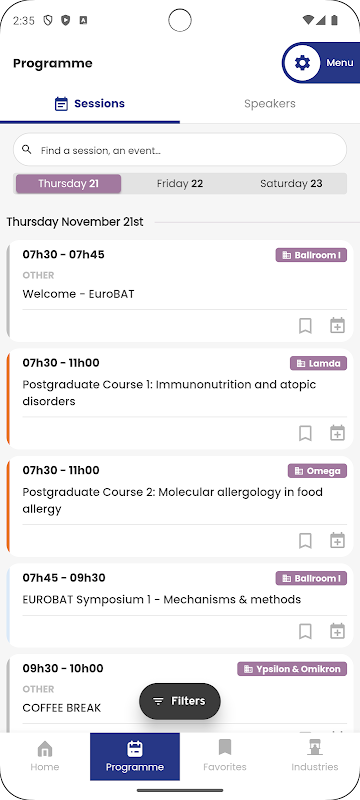Select Saturday 23 date
Image resolution: width=360 pixels, height=800 pixels.
pos(291,184)
